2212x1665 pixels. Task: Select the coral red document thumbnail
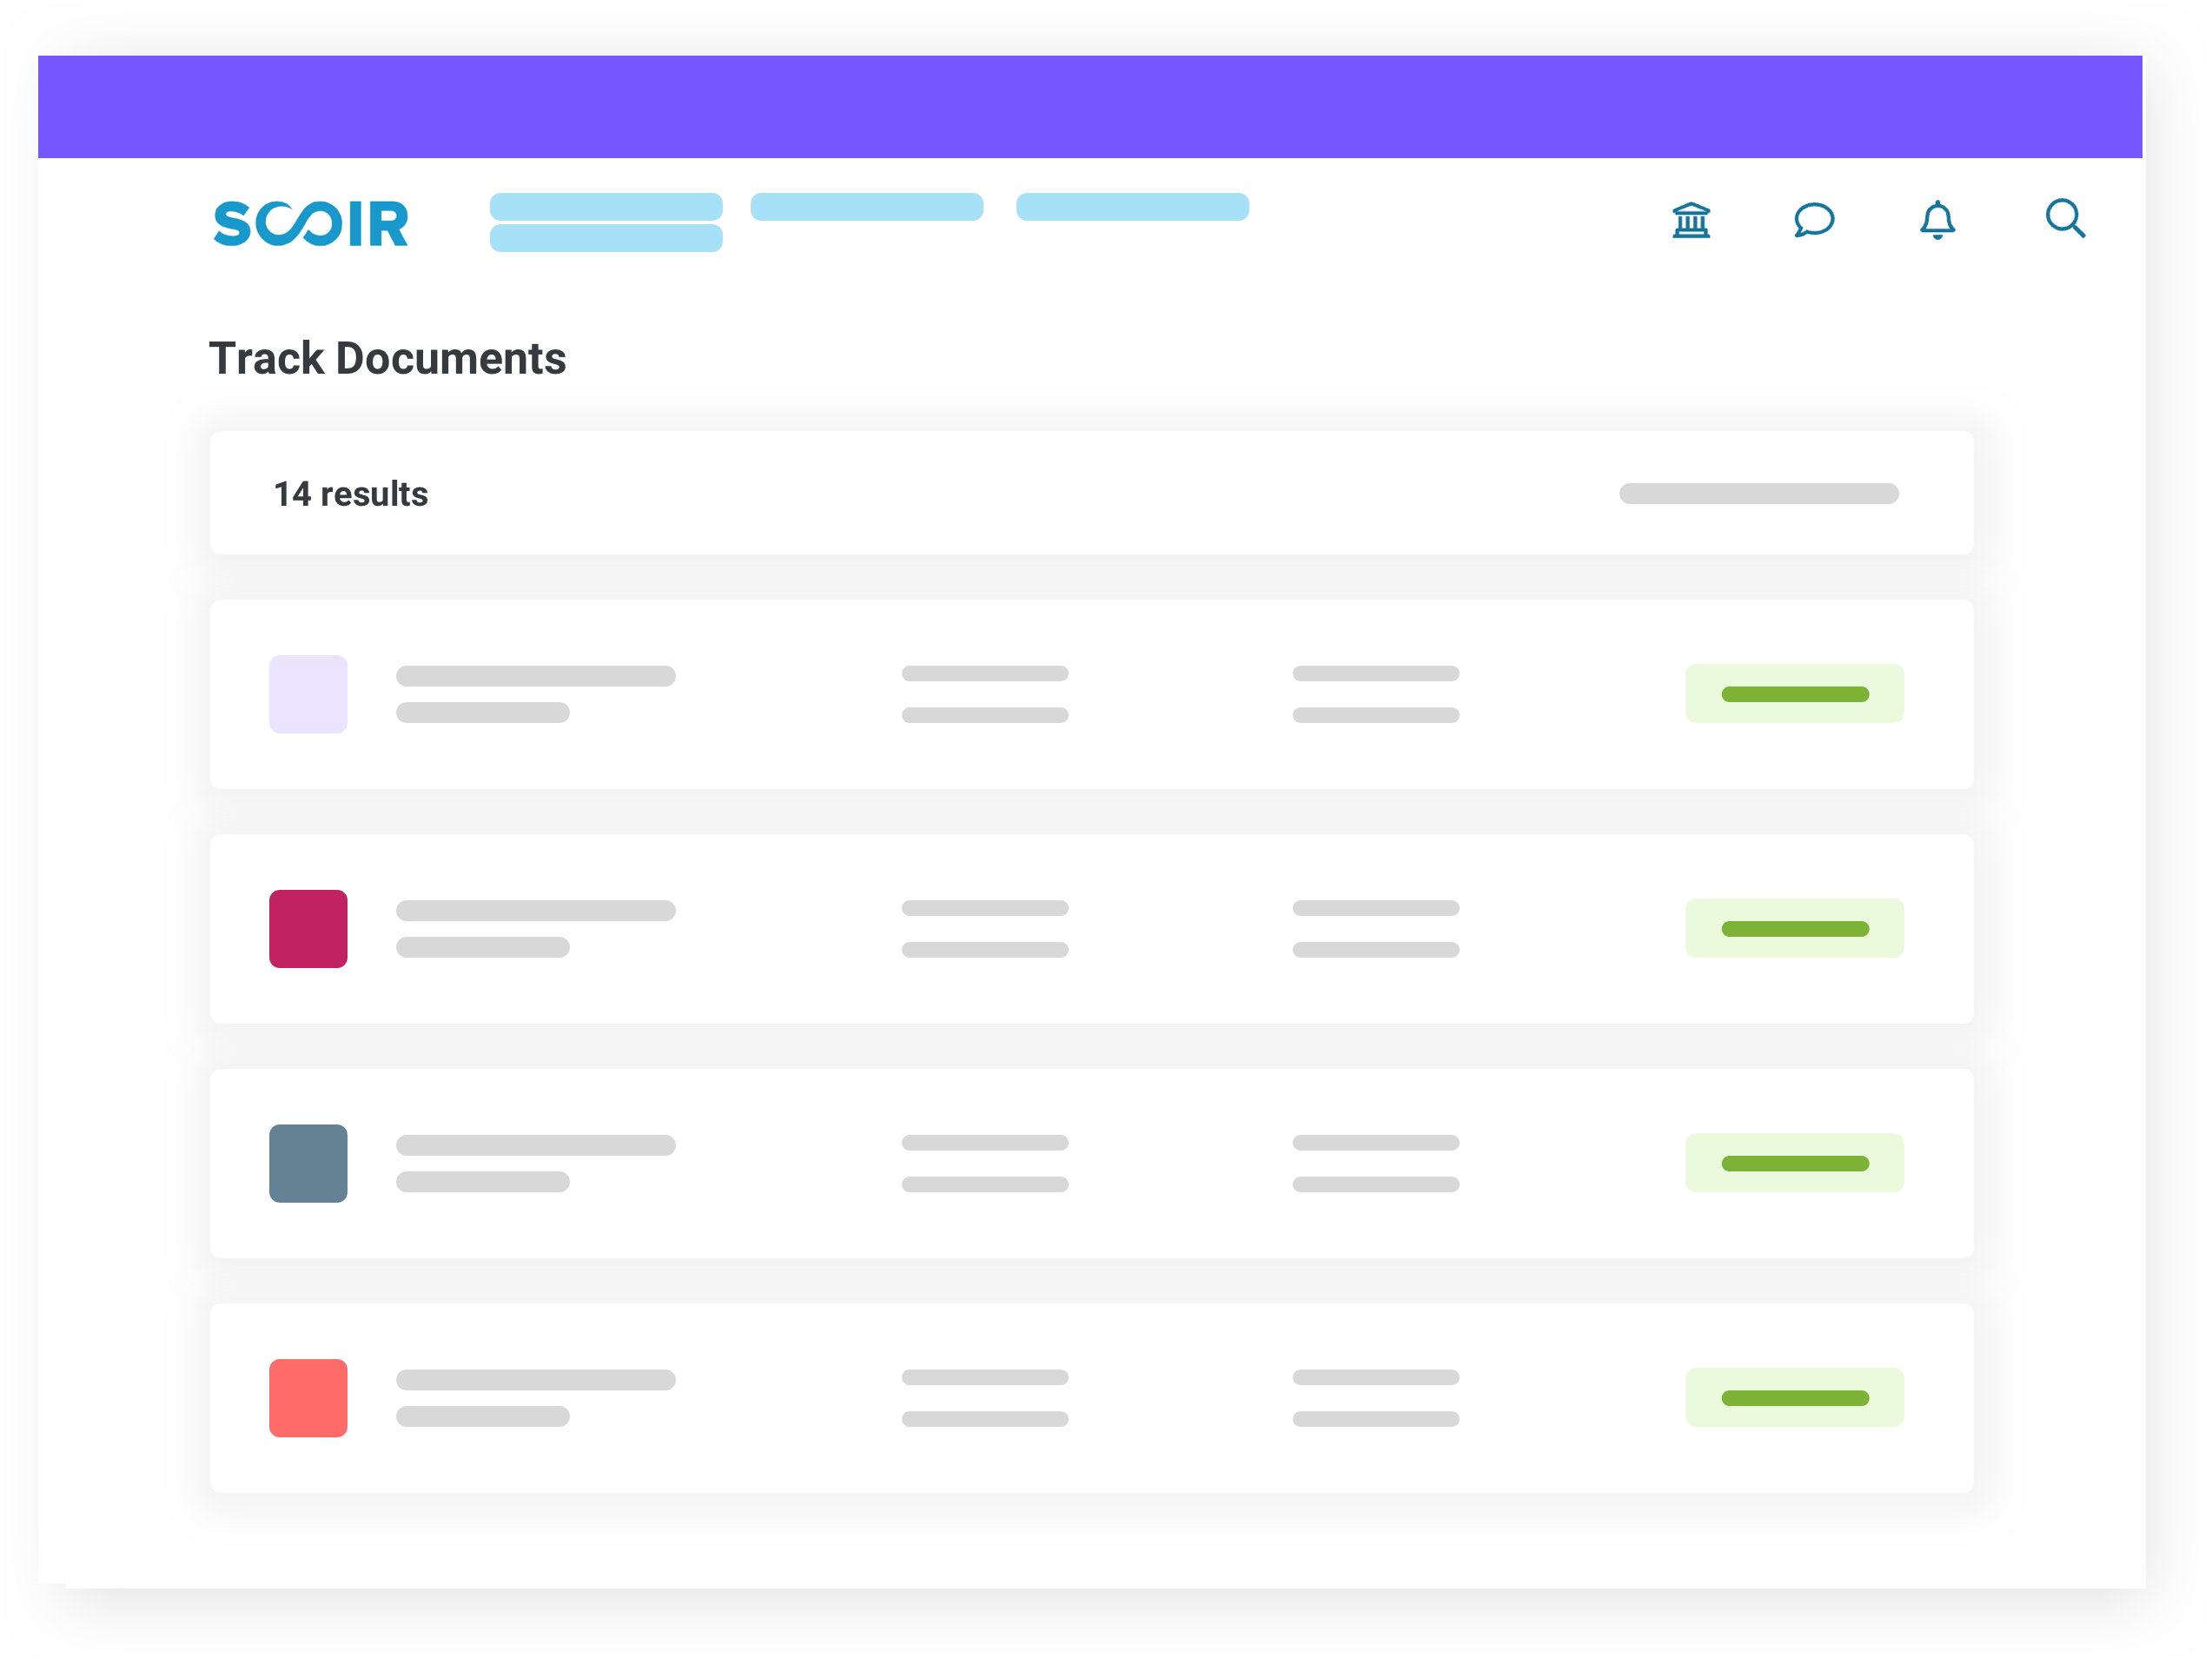[x=308, y=1398]
